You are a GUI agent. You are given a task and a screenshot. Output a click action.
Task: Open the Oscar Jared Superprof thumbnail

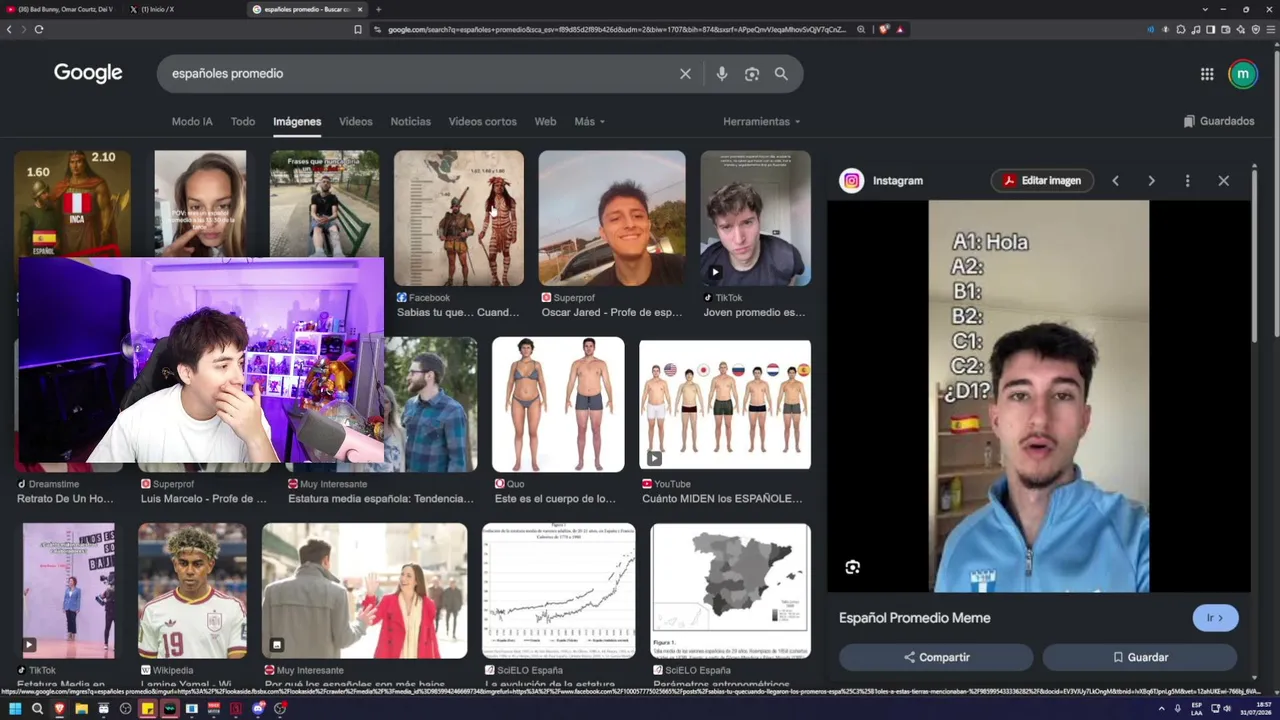click(612, 218)
